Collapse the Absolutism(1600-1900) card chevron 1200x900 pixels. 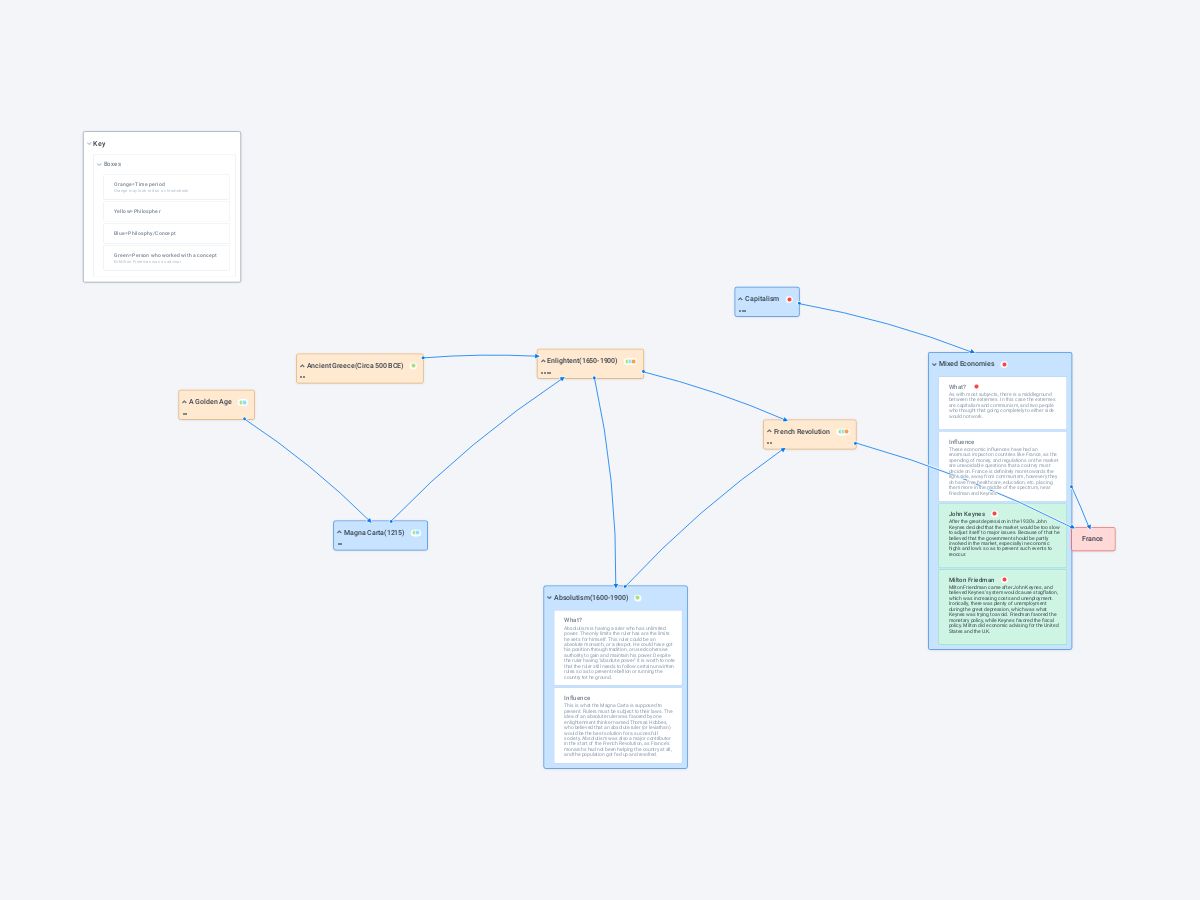549,598
